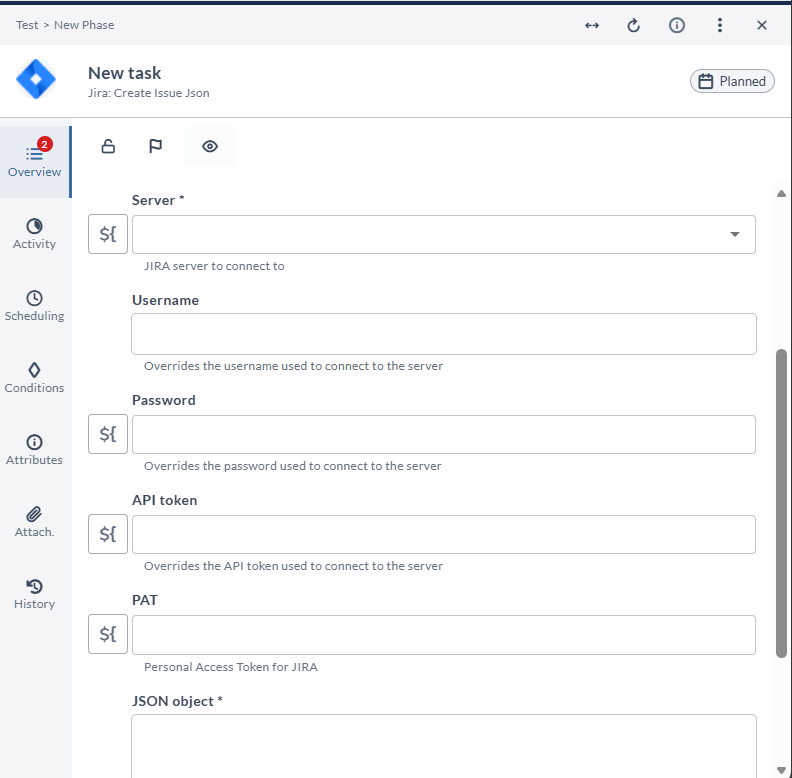Switch to the Activity tab
Screen dimensions: 792x778
[34, 234]
